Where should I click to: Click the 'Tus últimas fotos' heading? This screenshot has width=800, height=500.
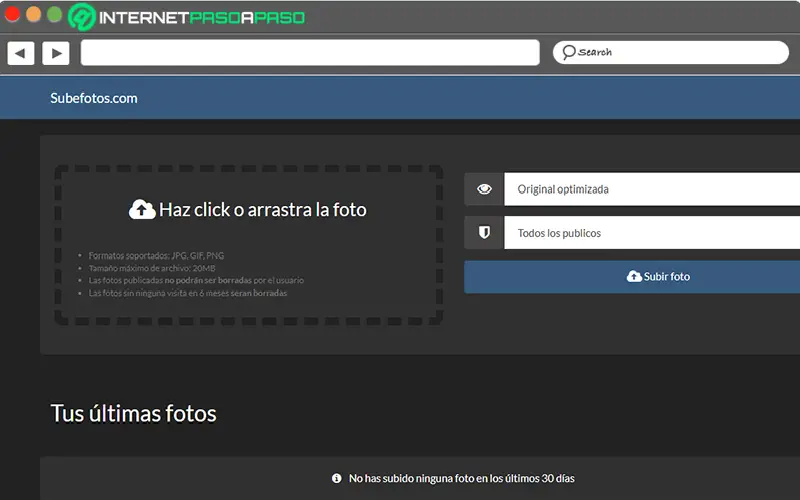[134, 413]
